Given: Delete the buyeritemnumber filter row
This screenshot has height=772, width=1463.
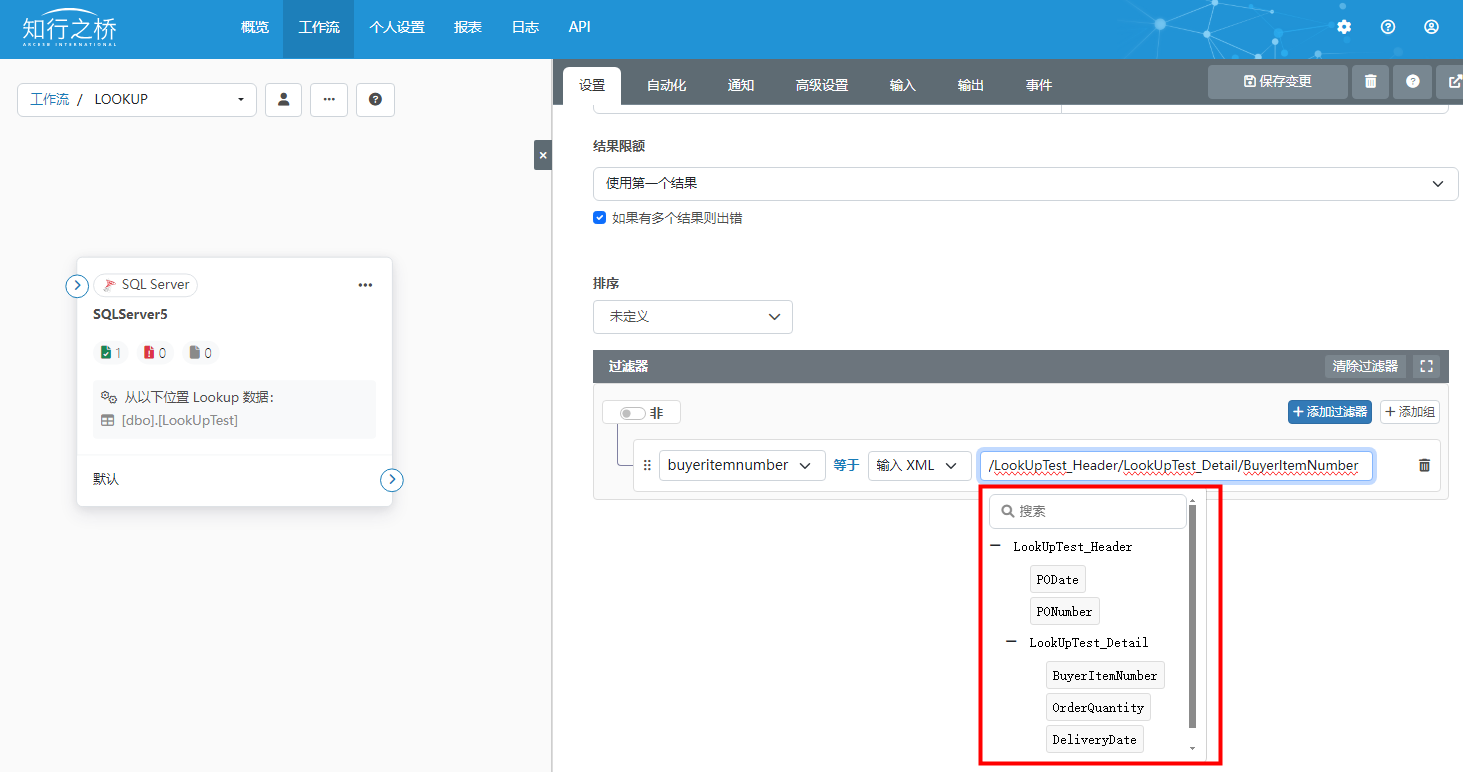Looking at the screenshot, I should pyautogui.click(x=1424, y=465).
